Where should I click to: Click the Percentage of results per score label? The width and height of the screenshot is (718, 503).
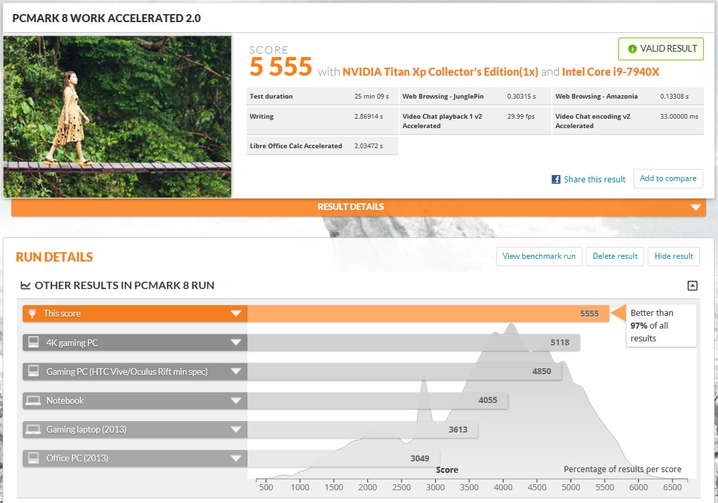tap(622, 469)
